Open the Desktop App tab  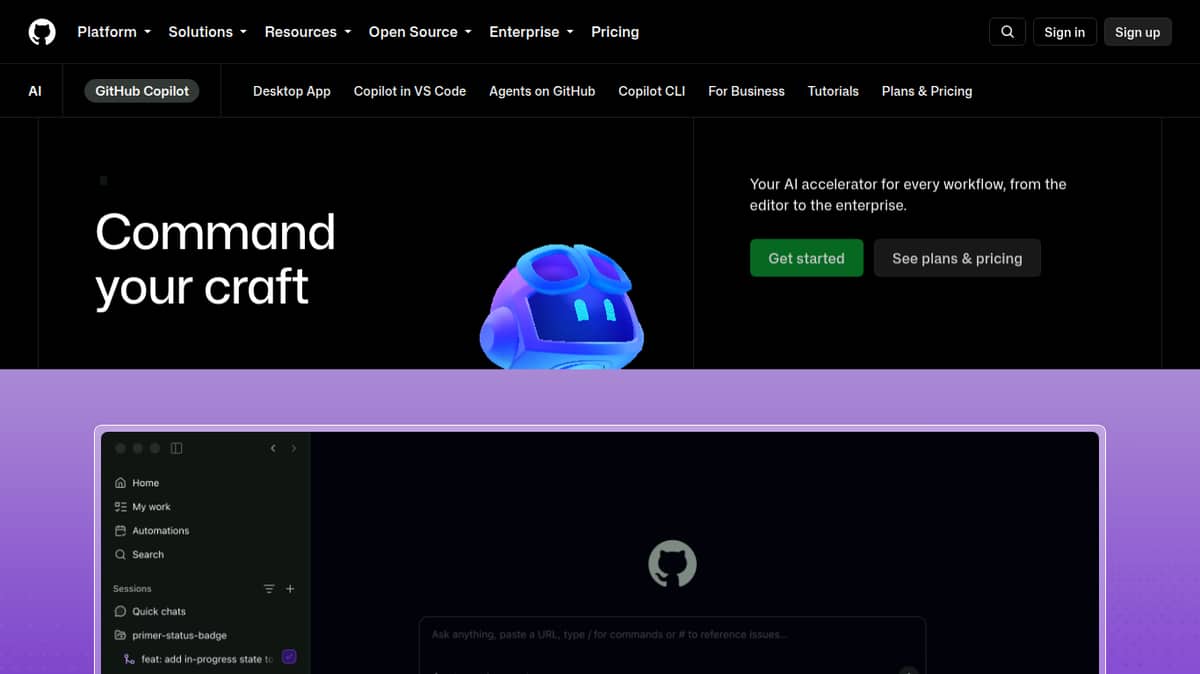tap(292, 91)
